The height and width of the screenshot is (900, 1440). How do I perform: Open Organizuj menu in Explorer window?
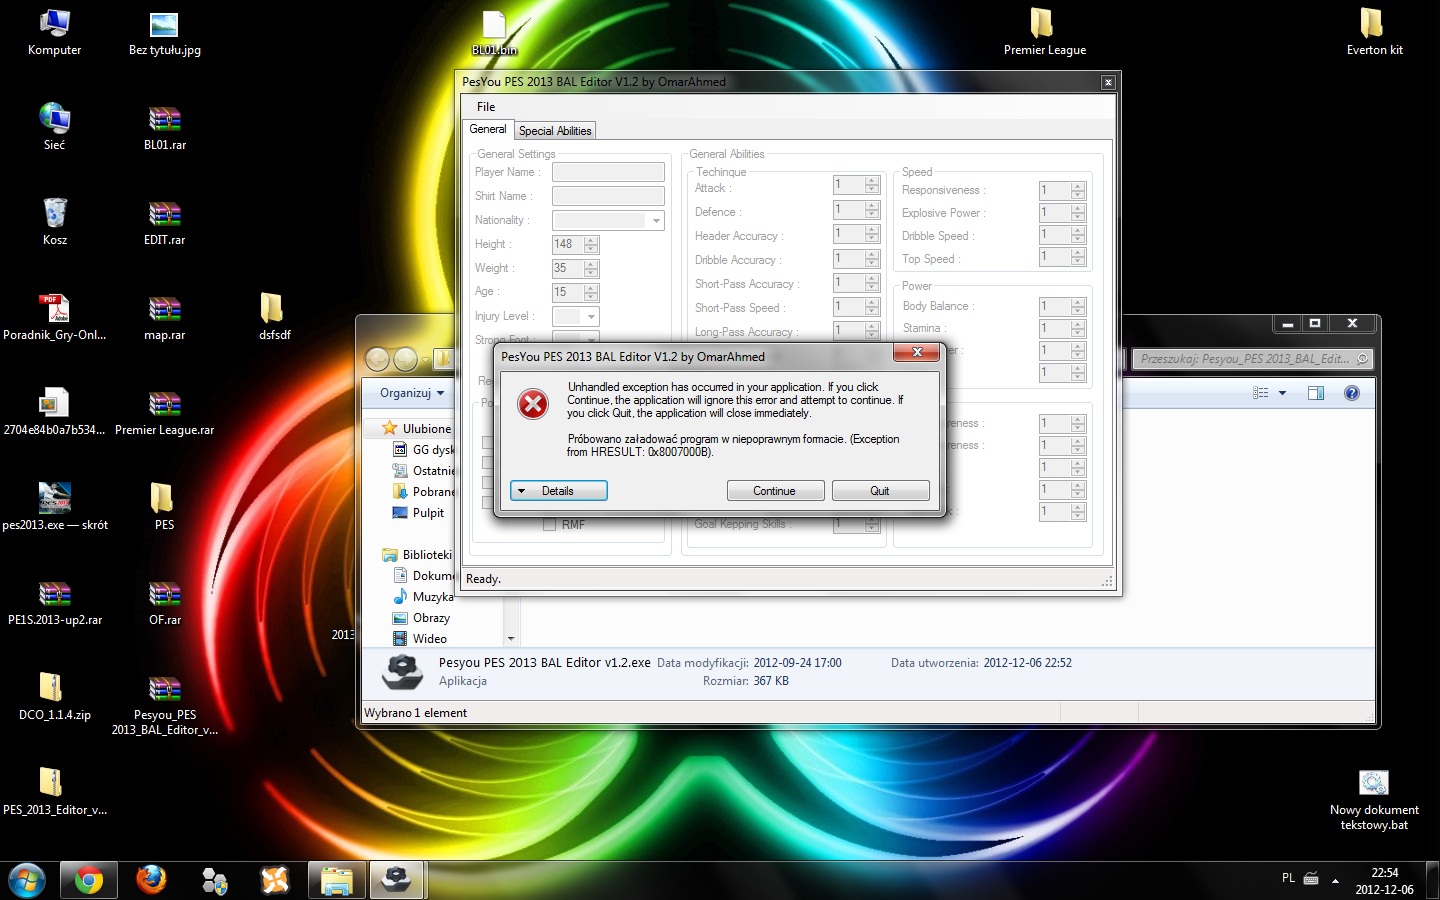[x=412, y=393]
